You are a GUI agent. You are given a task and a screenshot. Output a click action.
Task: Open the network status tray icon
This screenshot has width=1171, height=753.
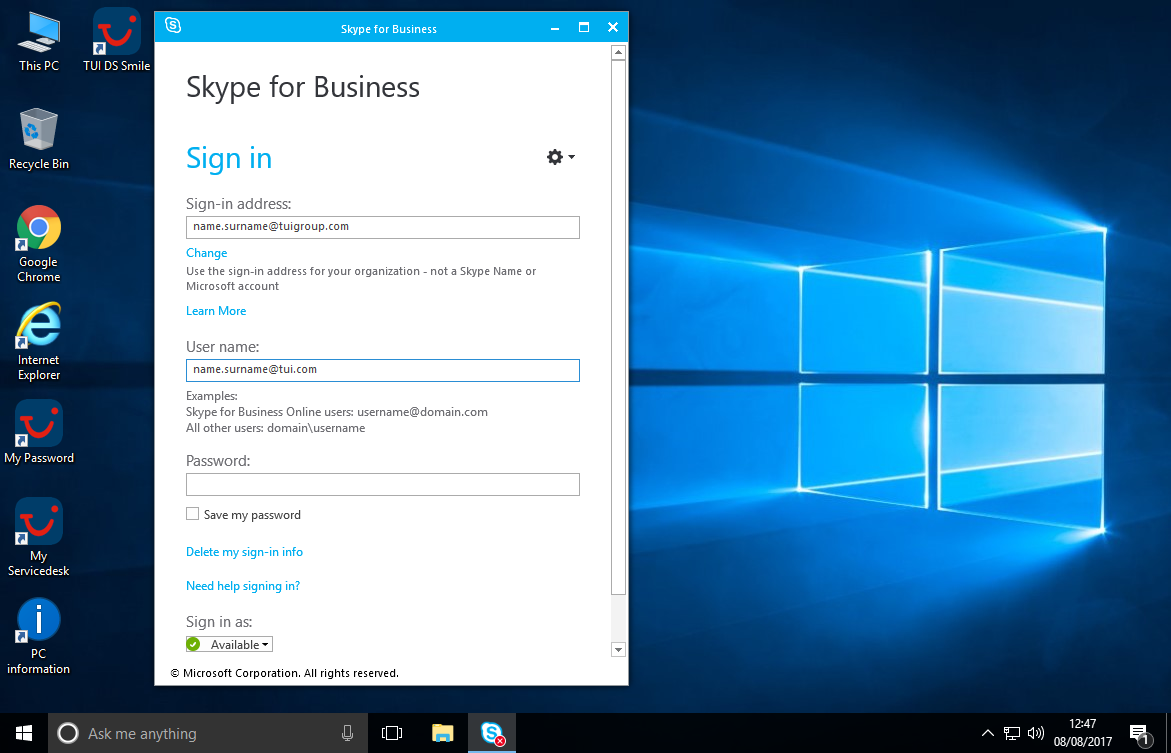coord(1012,733)
